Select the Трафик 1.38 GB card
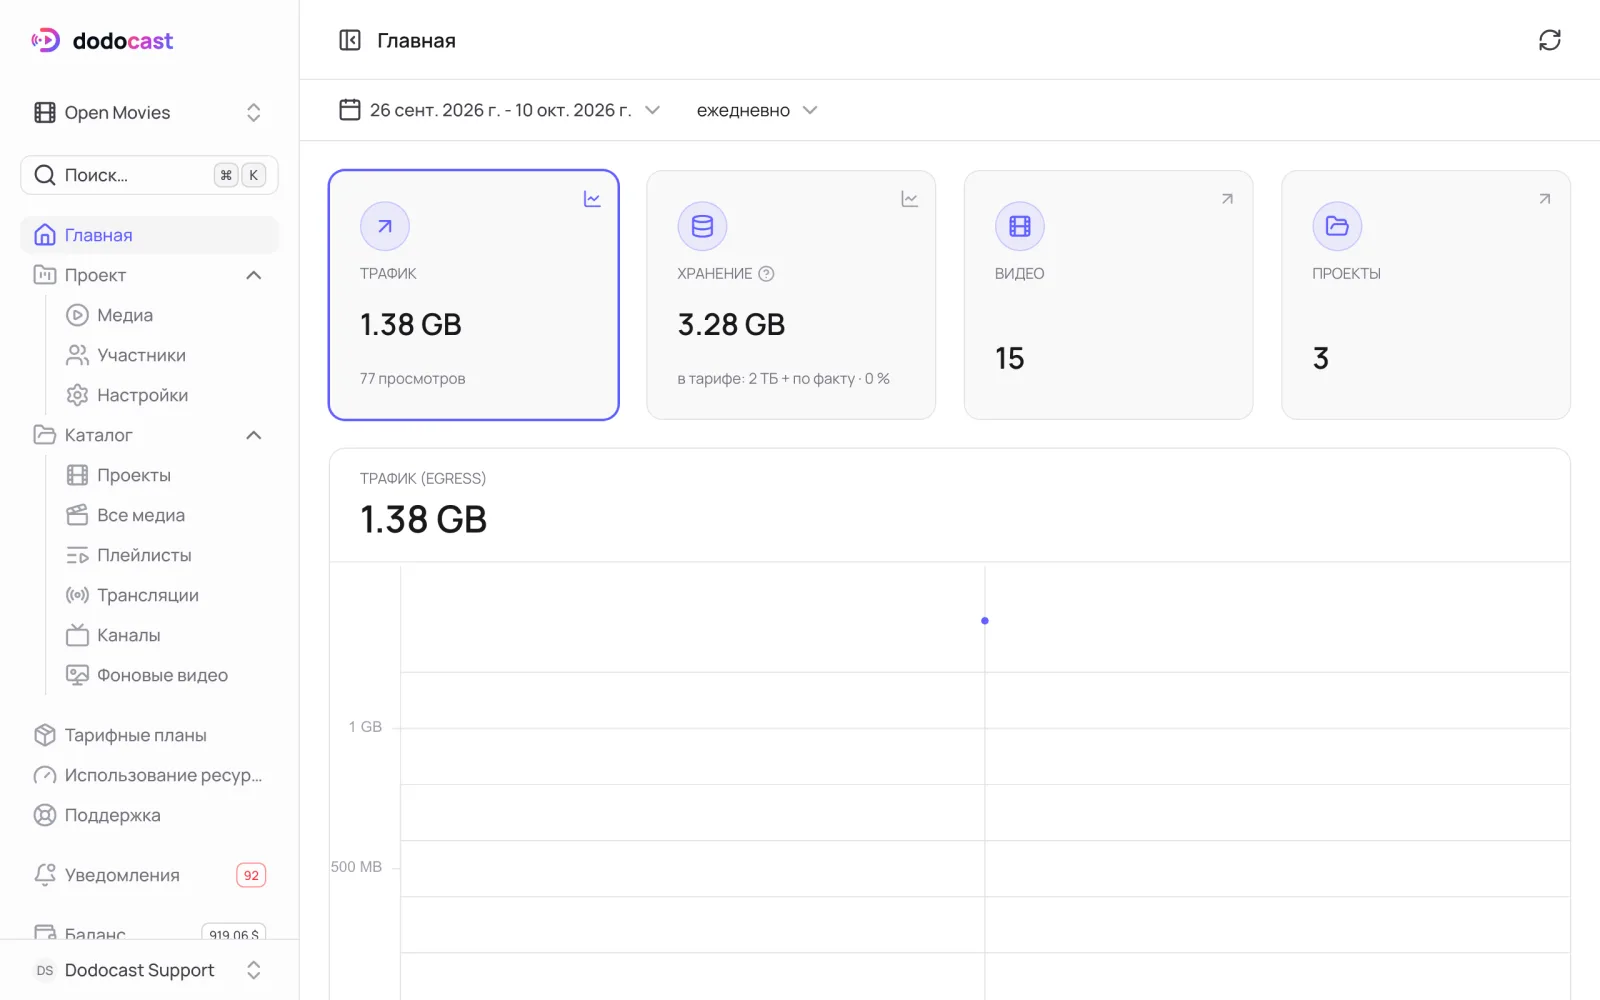Image resolution: width=1600 pixels, height=1000 pixels. click(474, 295)
